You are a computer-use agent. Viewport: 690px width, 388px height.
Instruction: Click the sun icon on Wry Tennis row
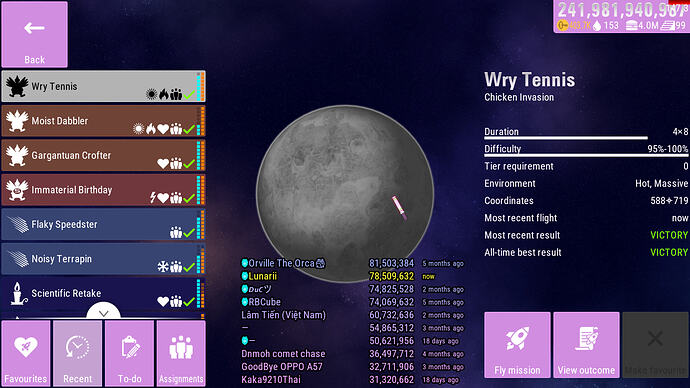click(x=151, y=94)
